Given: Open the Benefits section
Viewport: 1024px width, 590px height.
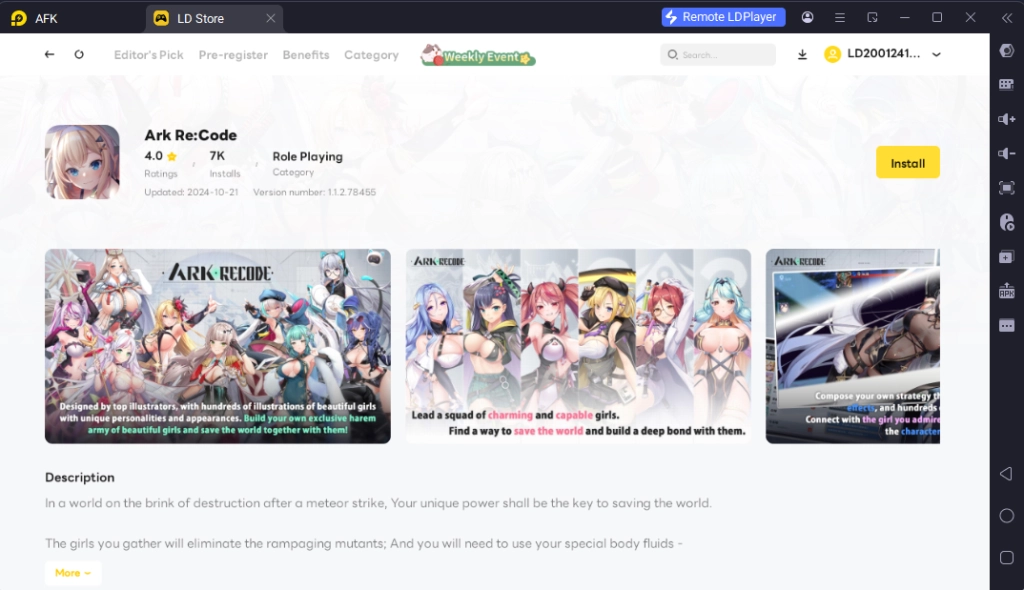Looking at the screenshot, I should point(306,55).
